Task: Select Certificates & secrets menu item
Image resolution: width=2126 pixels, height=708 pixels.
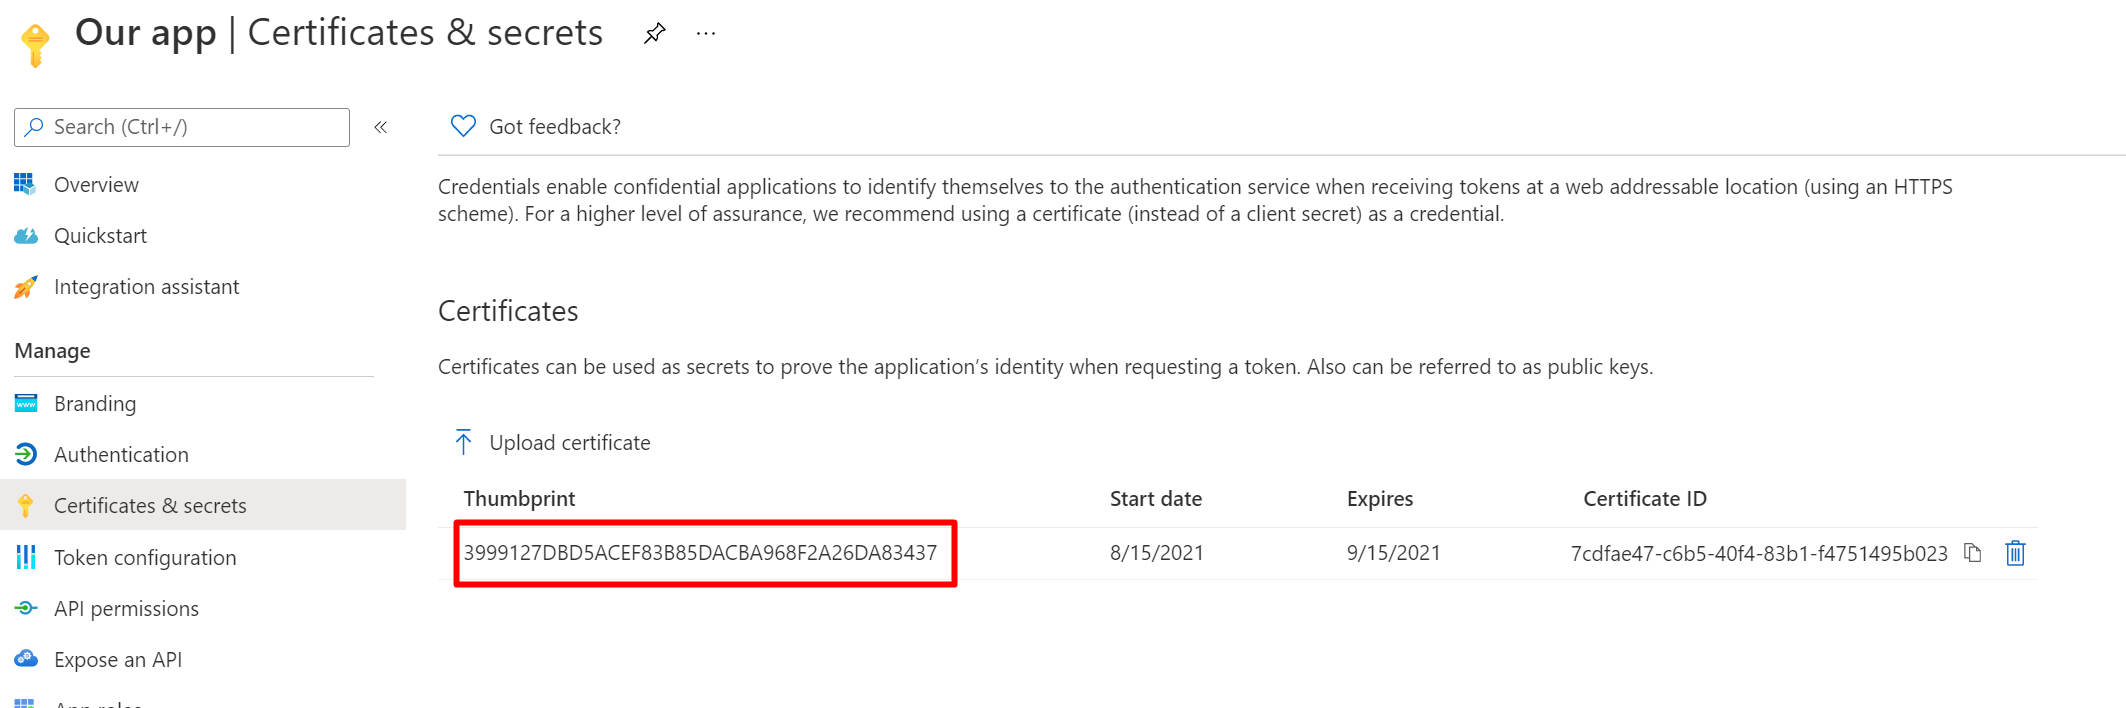Action: pyautogui.click(x=150, y=506)
